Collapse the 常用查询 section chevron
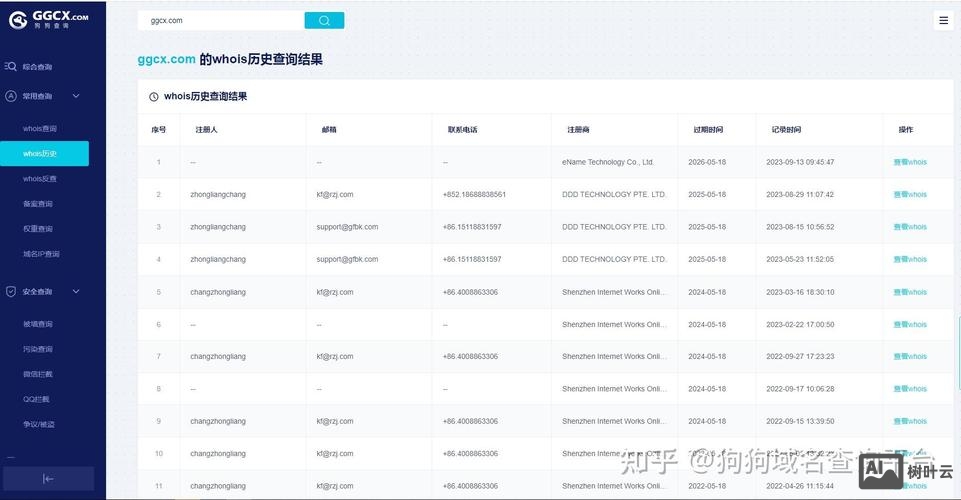Screen dimensions: 961x500 pyautogui.click(x=76, y=96)
